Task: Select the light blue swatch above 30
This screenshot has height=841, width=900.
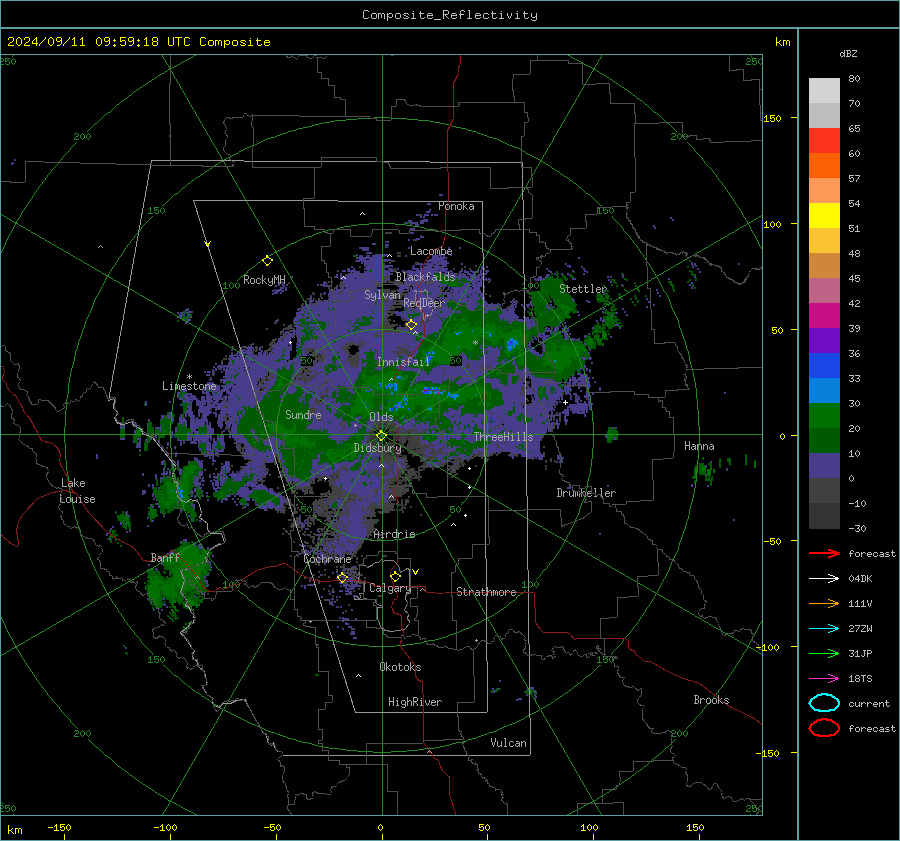Action: [824, 390]
